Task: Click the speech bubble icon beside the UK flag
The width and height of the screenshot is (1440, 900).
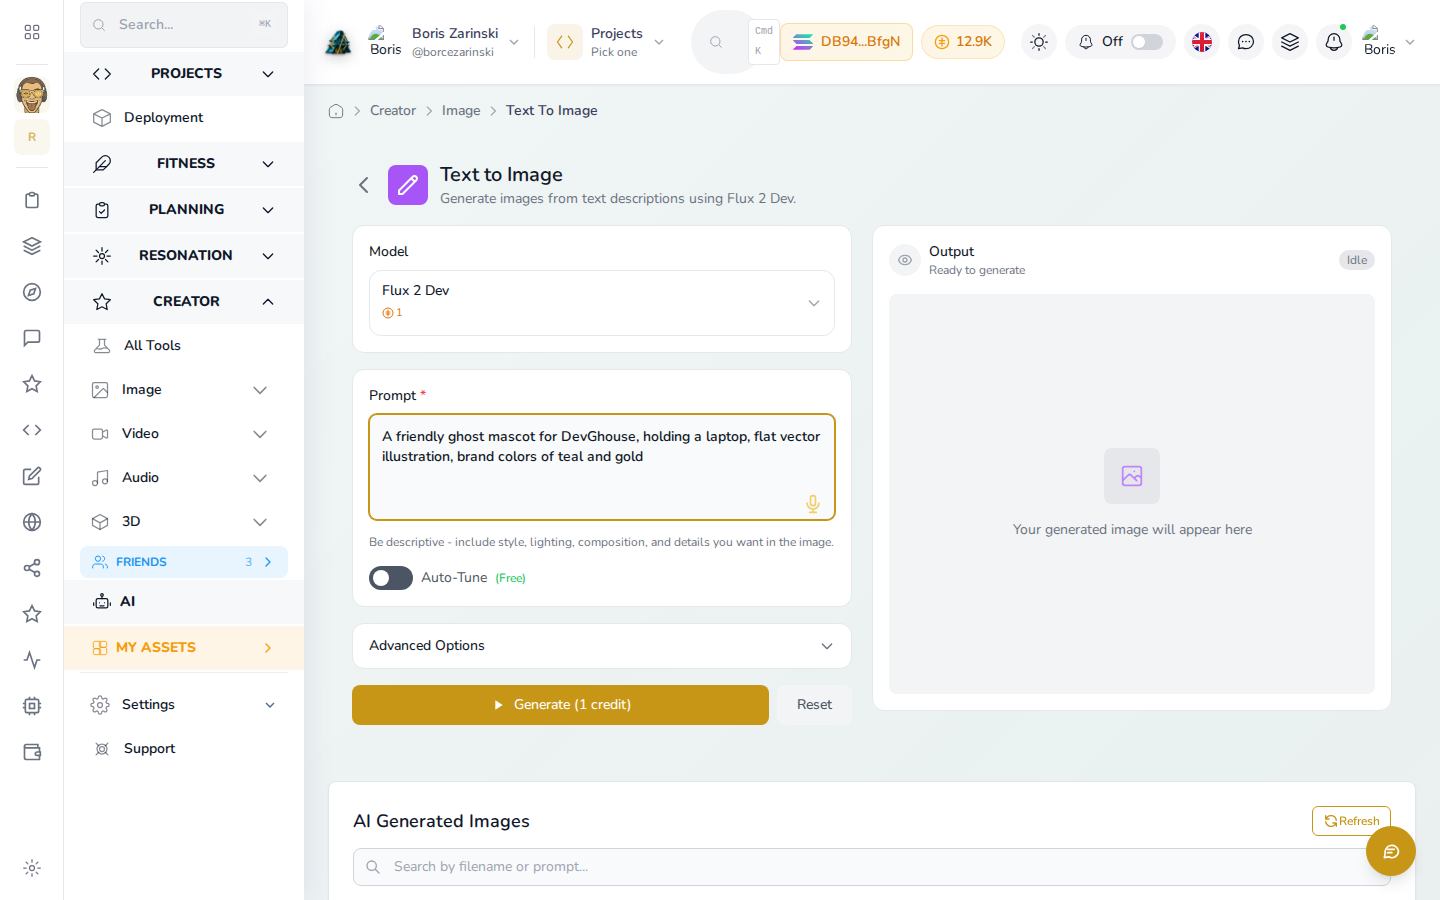Action: 1246,42
